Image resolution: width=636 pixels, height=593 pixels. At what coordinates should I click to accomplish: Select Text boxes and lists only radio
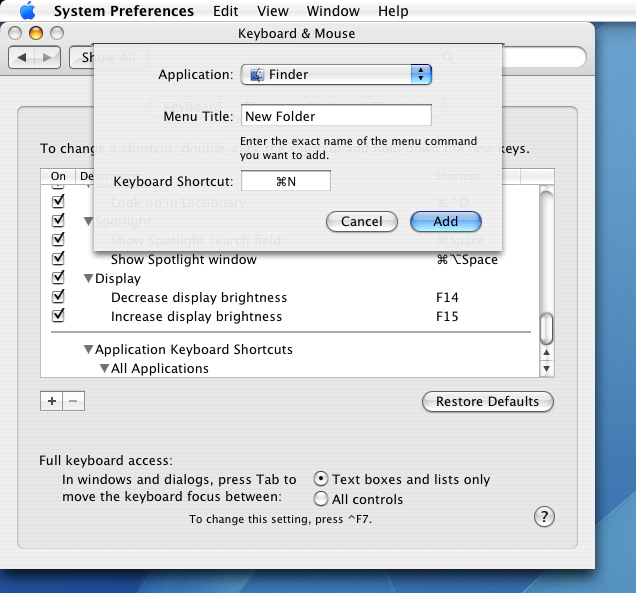click(x=321, y=479)
